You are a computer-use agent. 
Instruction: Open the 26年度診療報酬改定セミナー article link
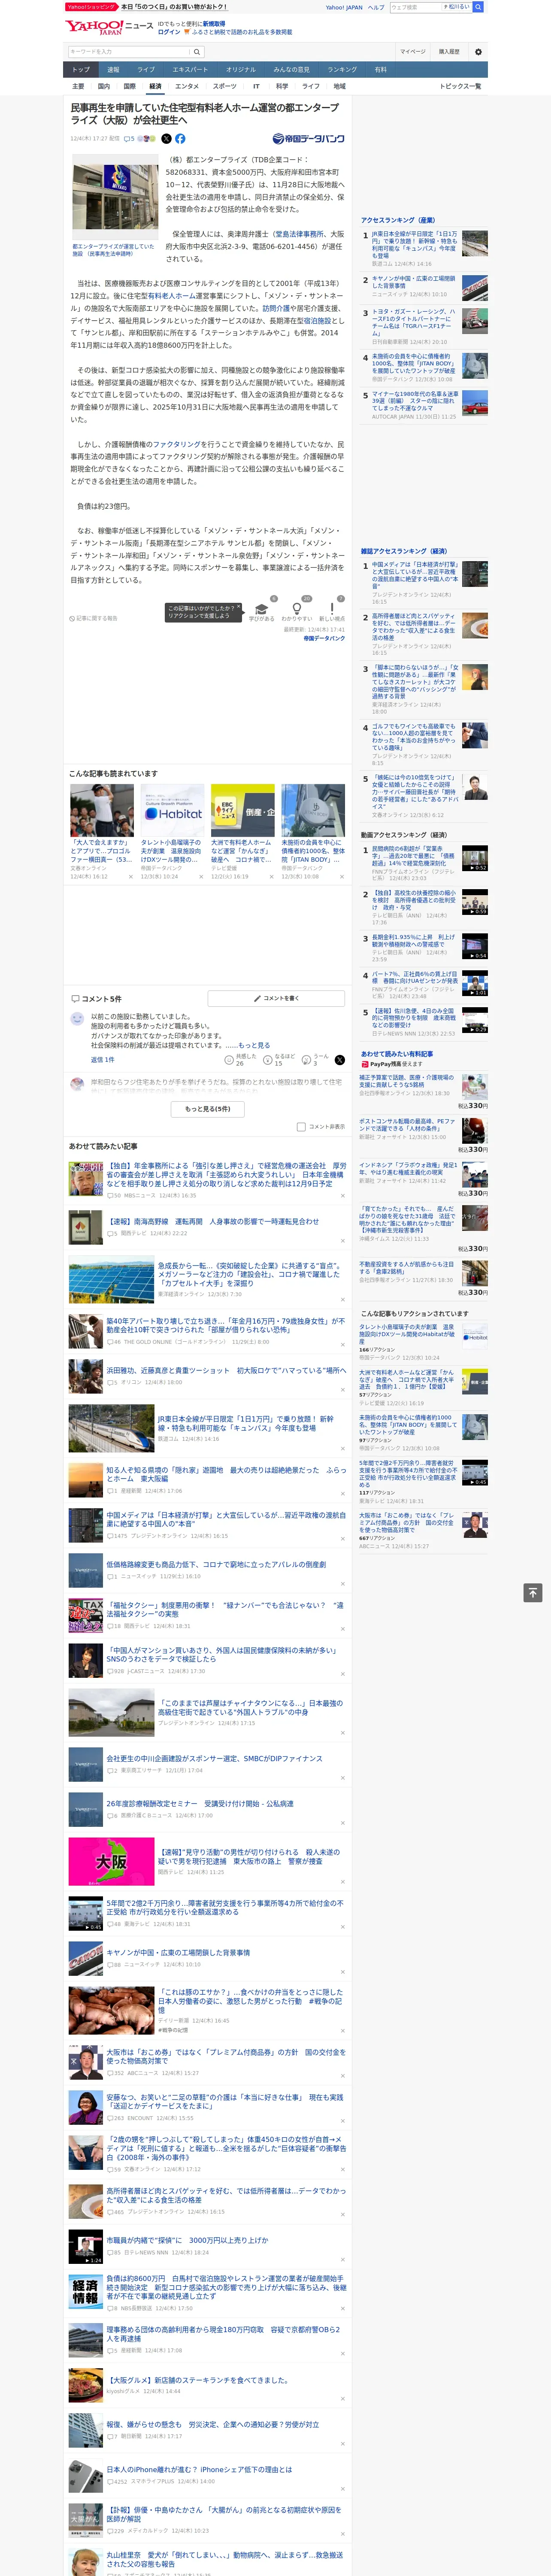click(200, 1804)
